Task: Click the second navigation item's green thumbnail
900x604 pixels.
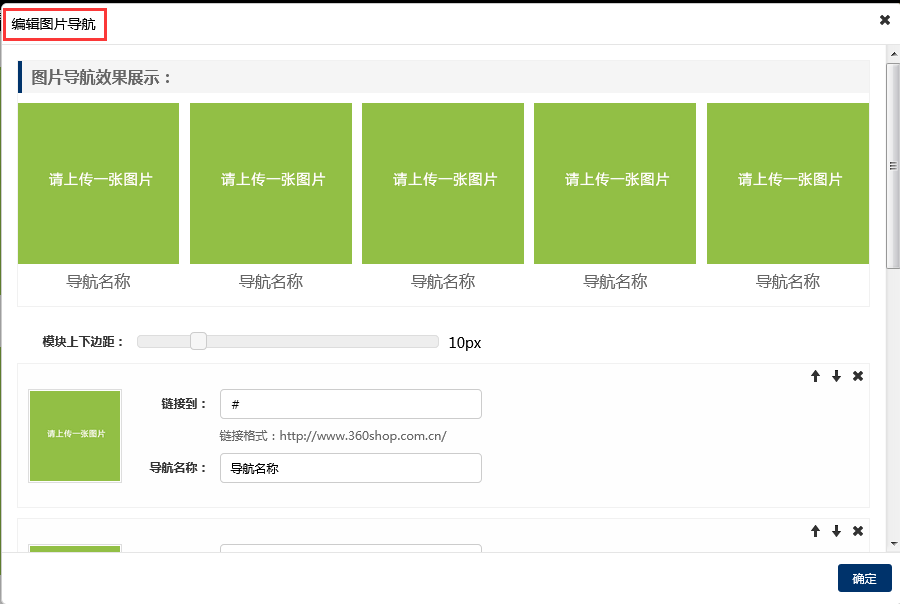Action: (x=75, y=550)
